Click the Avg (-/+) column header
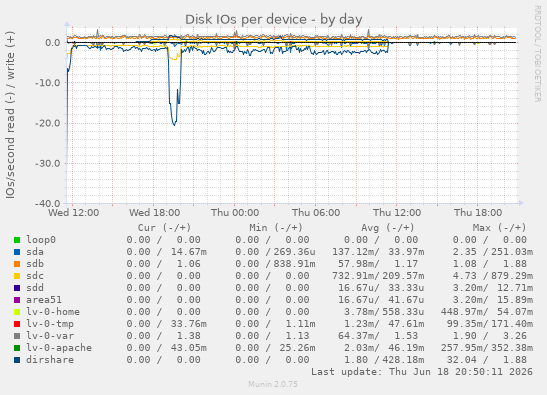 388,228
